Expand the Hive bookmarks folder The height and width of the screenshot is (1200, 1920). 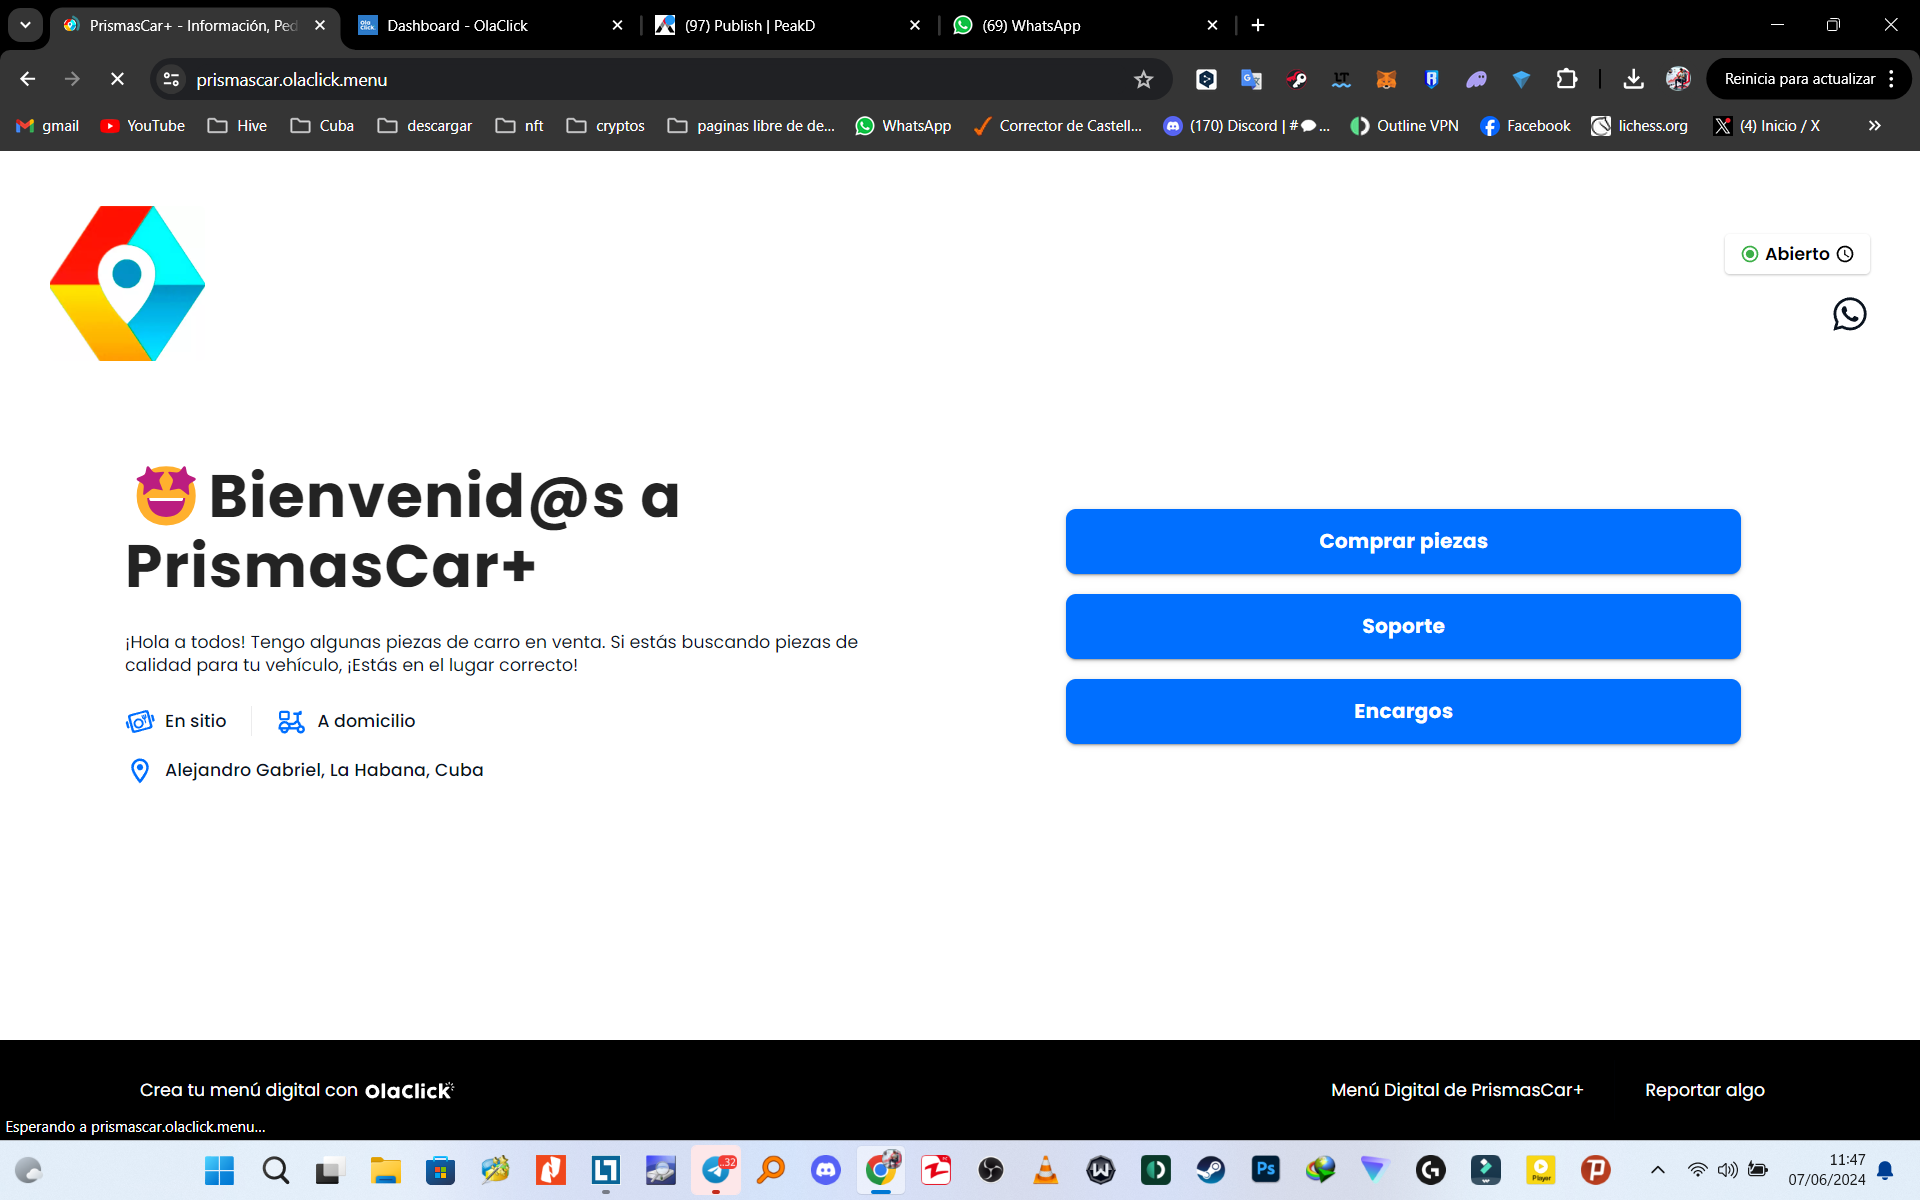click(x=237, y=126)
